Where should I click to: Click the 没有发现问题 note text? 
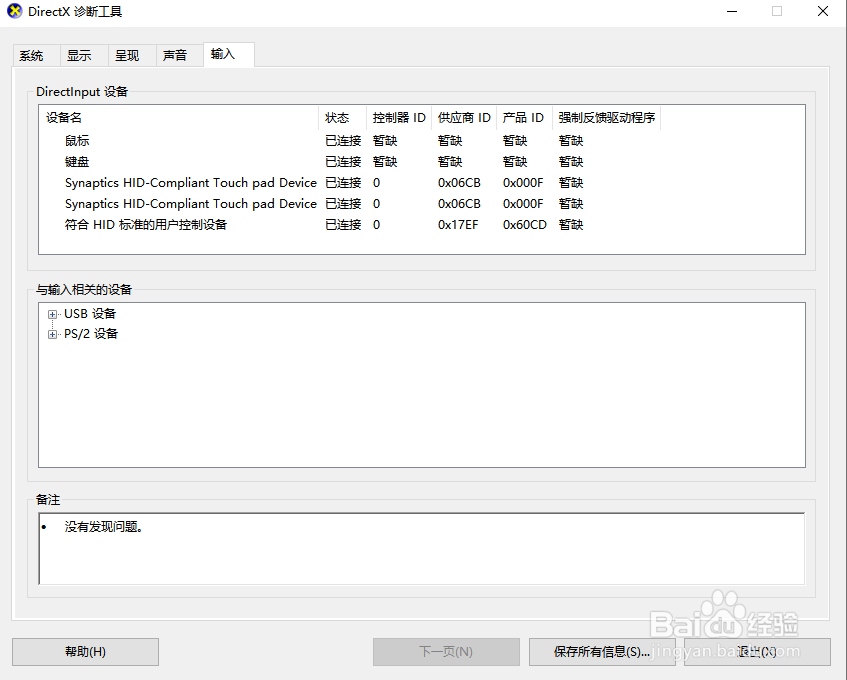click(104, 527)
